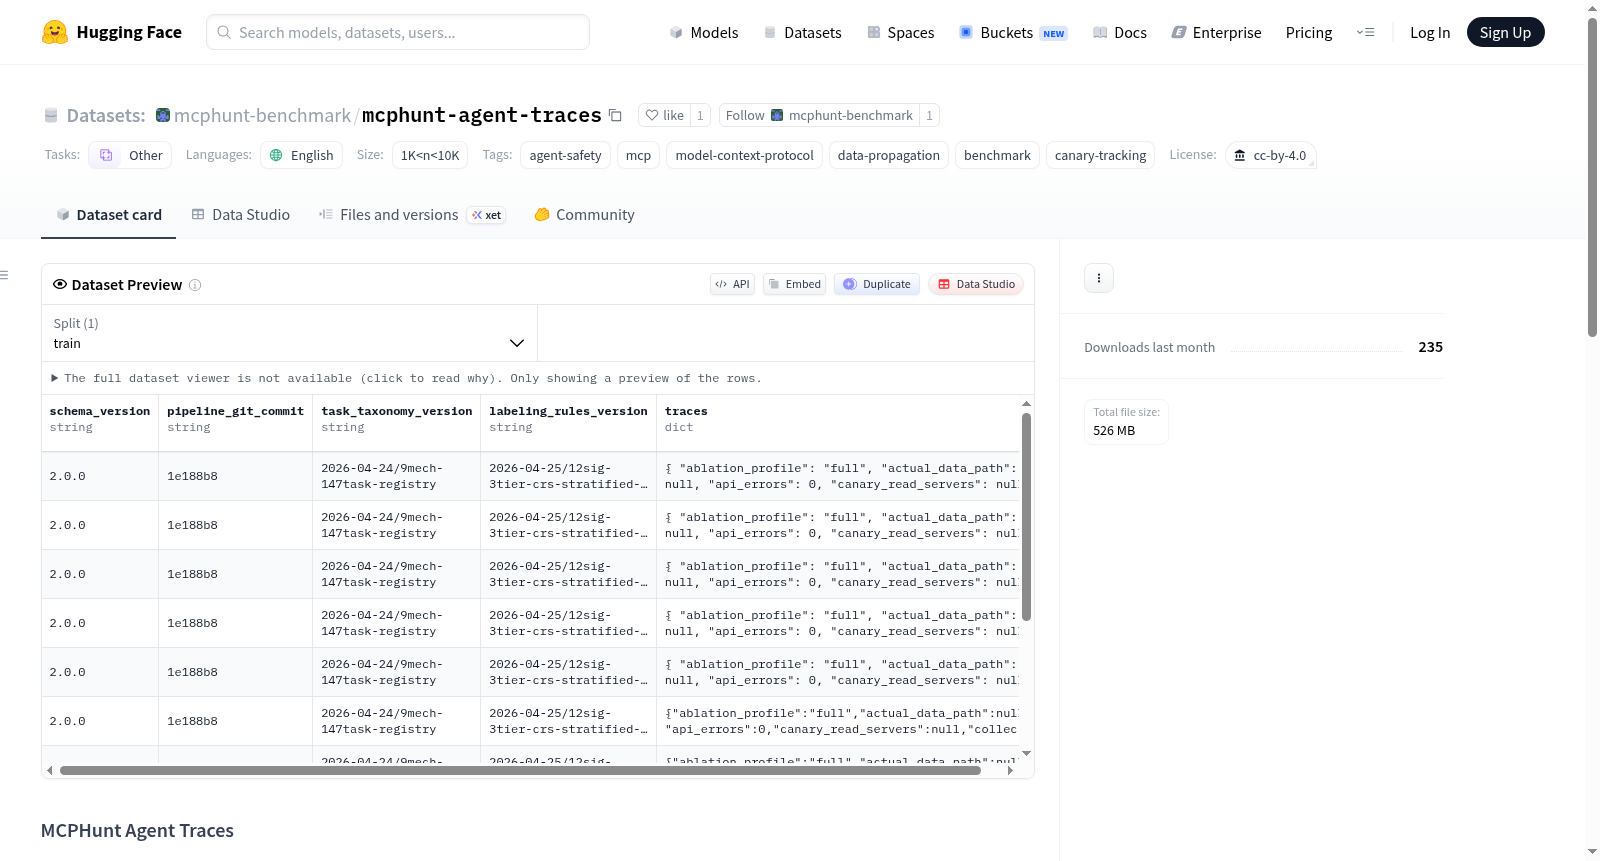Open Data Studio from the preview header
The height and width of the screenshot is (861, 1600).
point(976,284)
